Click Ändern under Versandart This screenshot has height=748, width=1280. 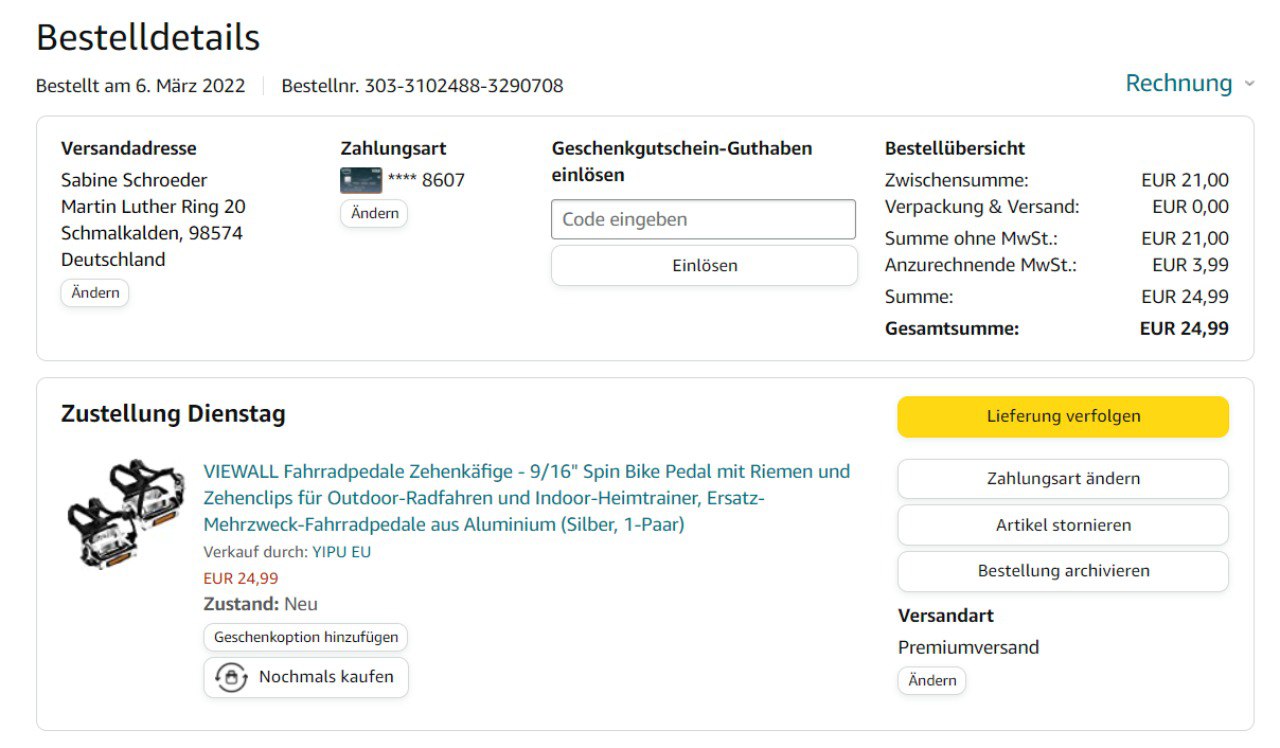click(932, 680)
